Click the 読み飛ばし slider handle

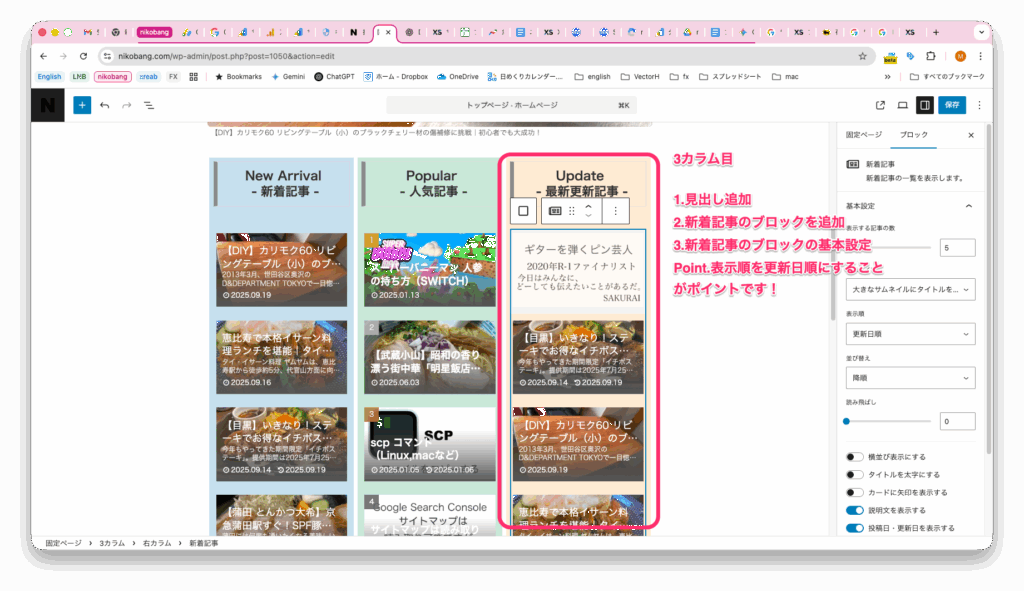tap(847, 421)
